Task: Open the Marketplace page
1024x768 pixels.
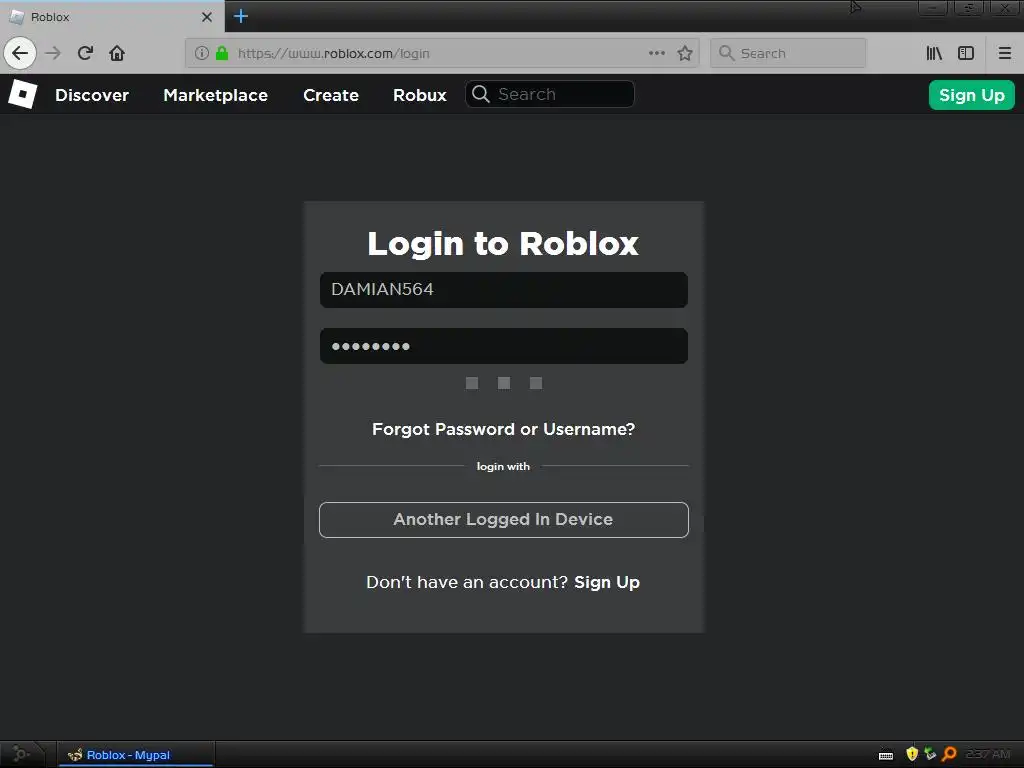Action: point(216,95)
